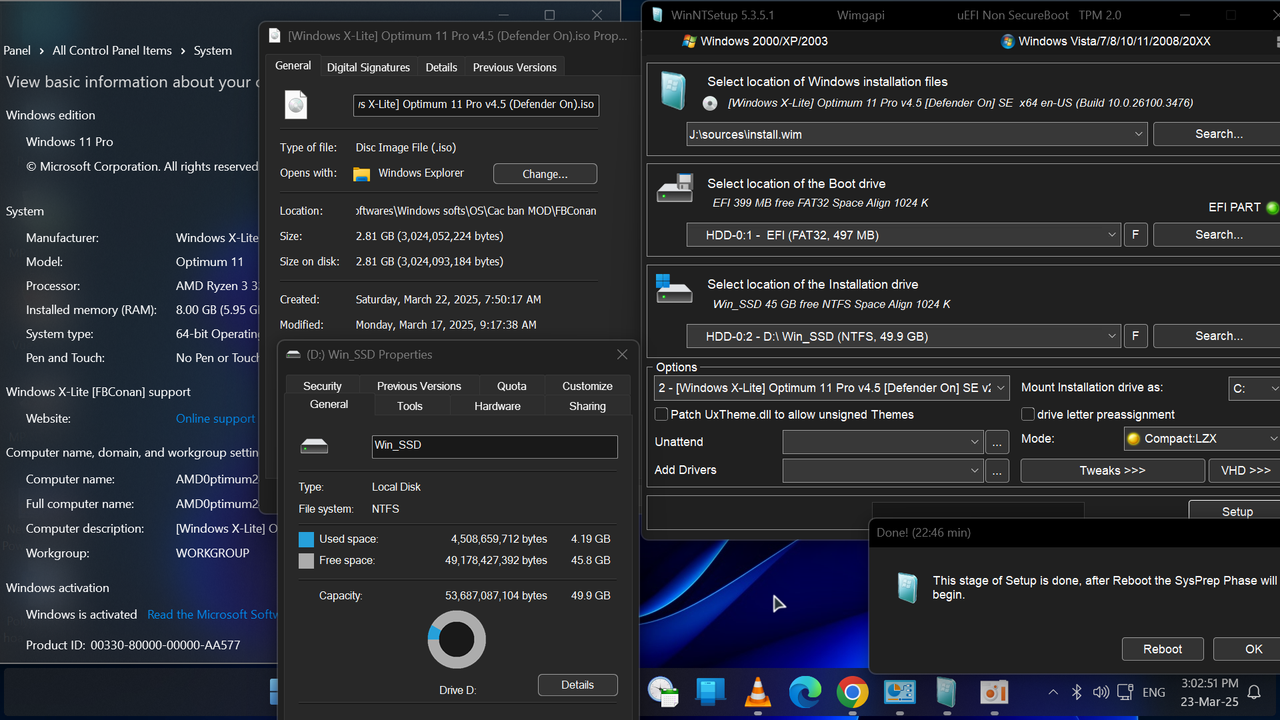Screen dimensions: 1280x720
Task: Click the install.wim path input field
Action: coord(900,133)
